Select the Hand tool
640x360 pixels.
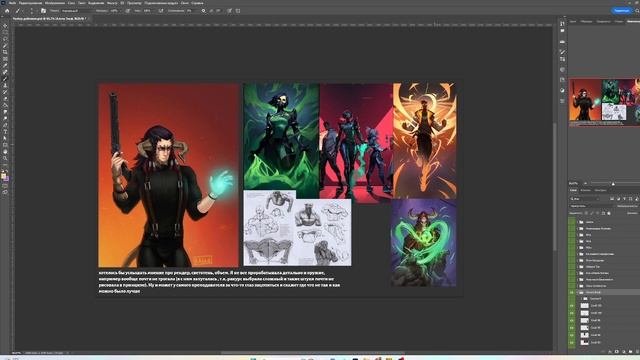(x=5, y=152)
